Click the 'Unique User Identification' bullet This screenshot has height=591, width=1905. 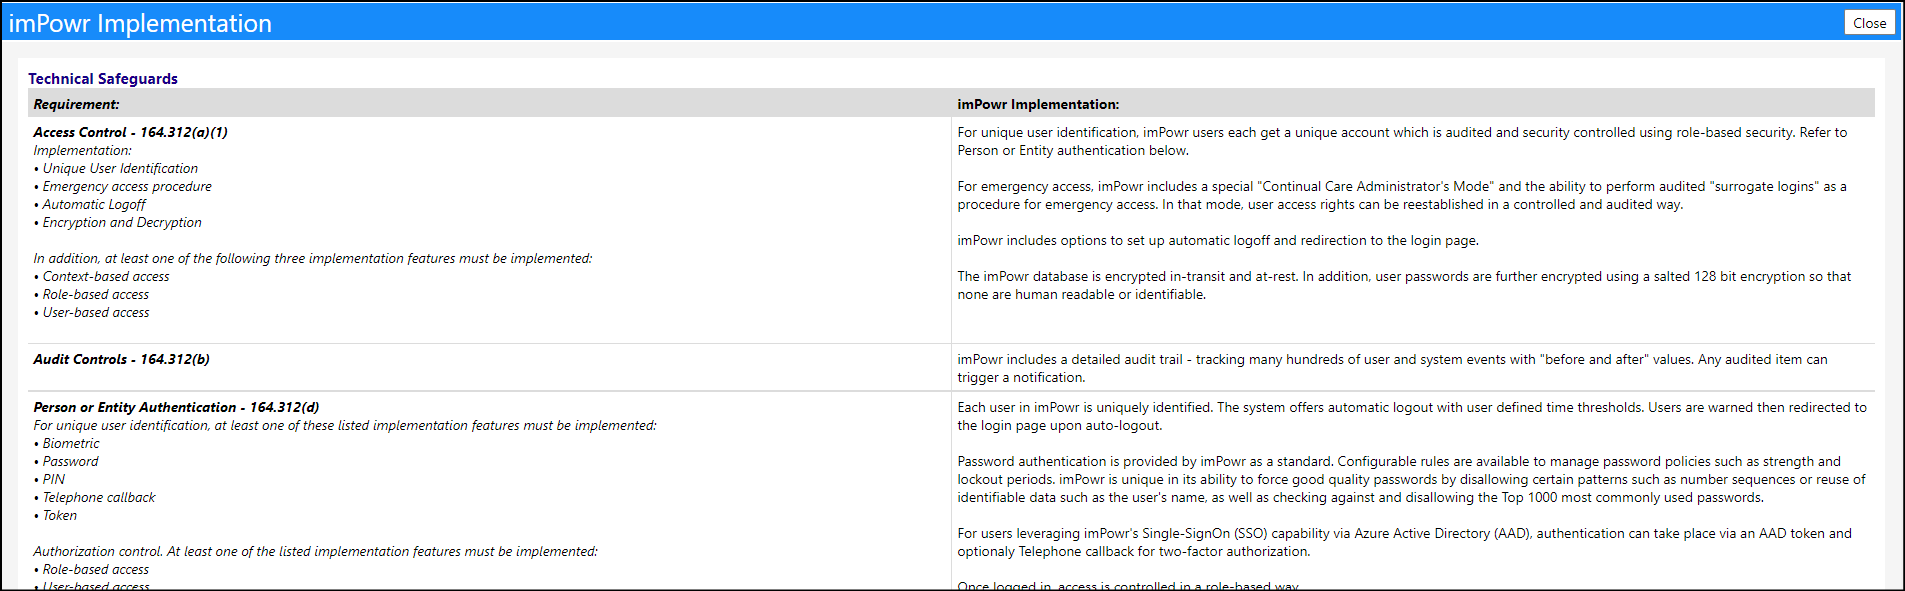[x=120, y=168]
